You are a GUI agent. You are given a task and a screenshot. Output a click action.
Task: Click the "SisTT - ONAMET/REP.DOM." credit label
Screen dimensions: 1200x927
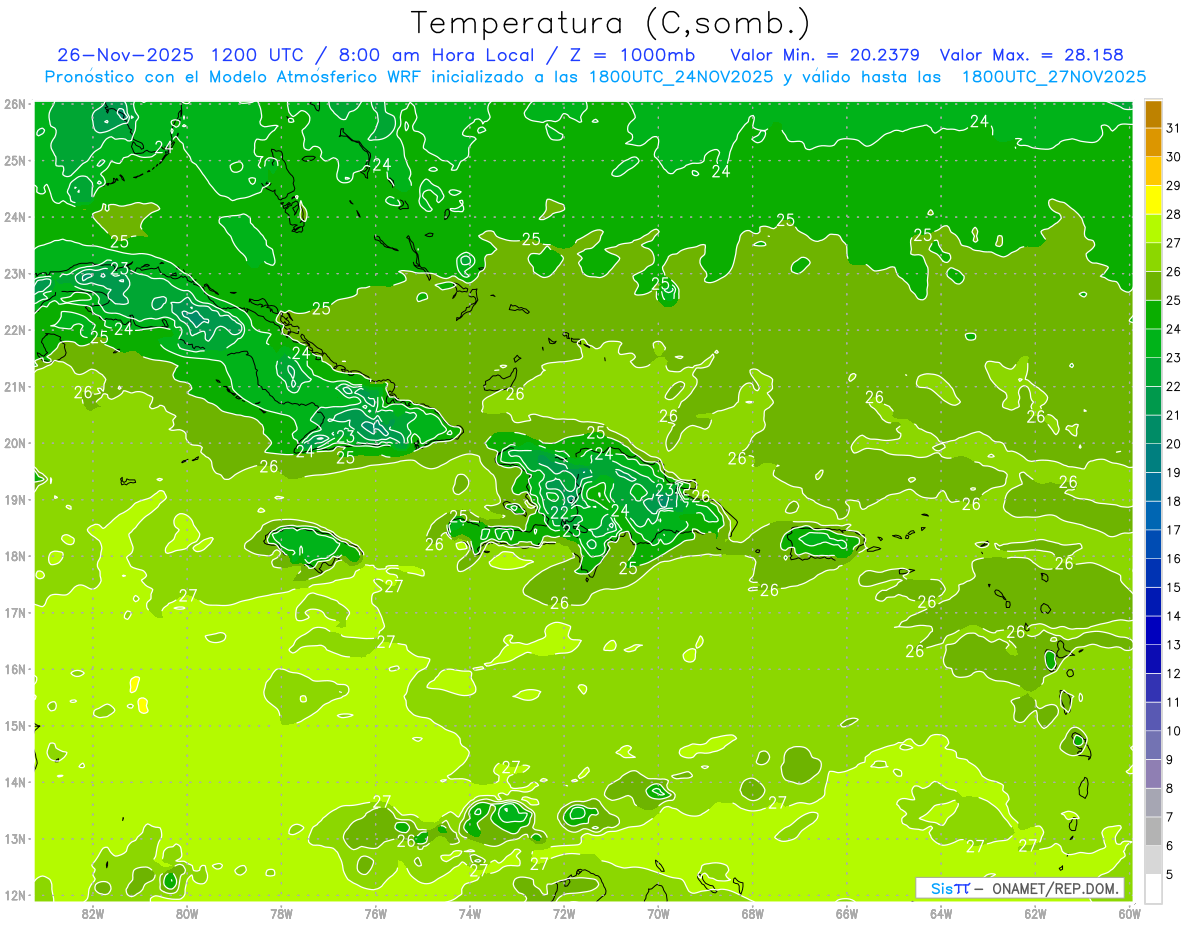pyautogui.click(x=1020, y=887)
